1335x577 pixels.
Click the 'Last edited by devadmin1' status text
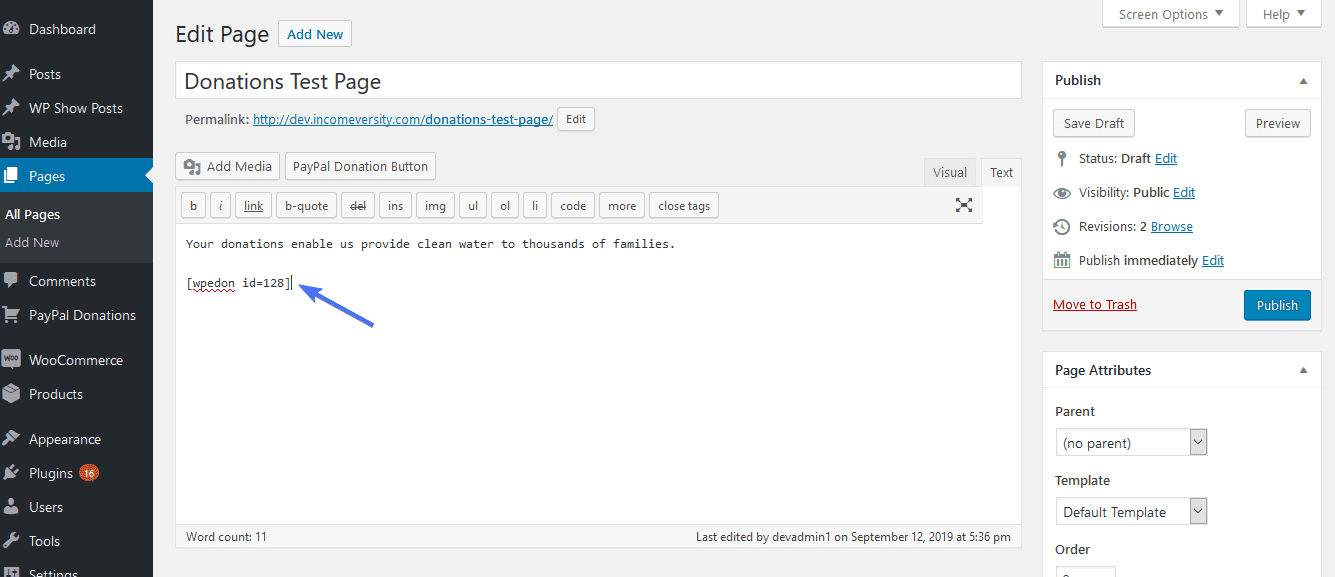click(x=853, y=537)
